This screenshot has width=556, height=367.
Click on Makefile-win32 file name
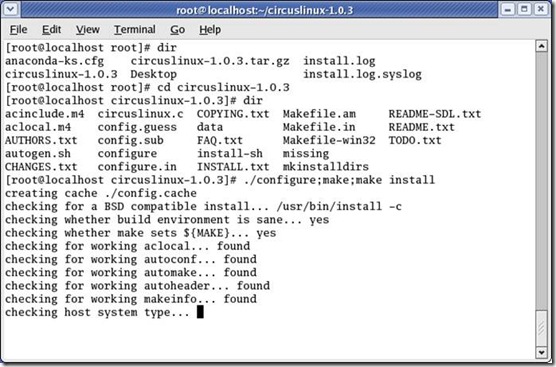click(329, 140)
